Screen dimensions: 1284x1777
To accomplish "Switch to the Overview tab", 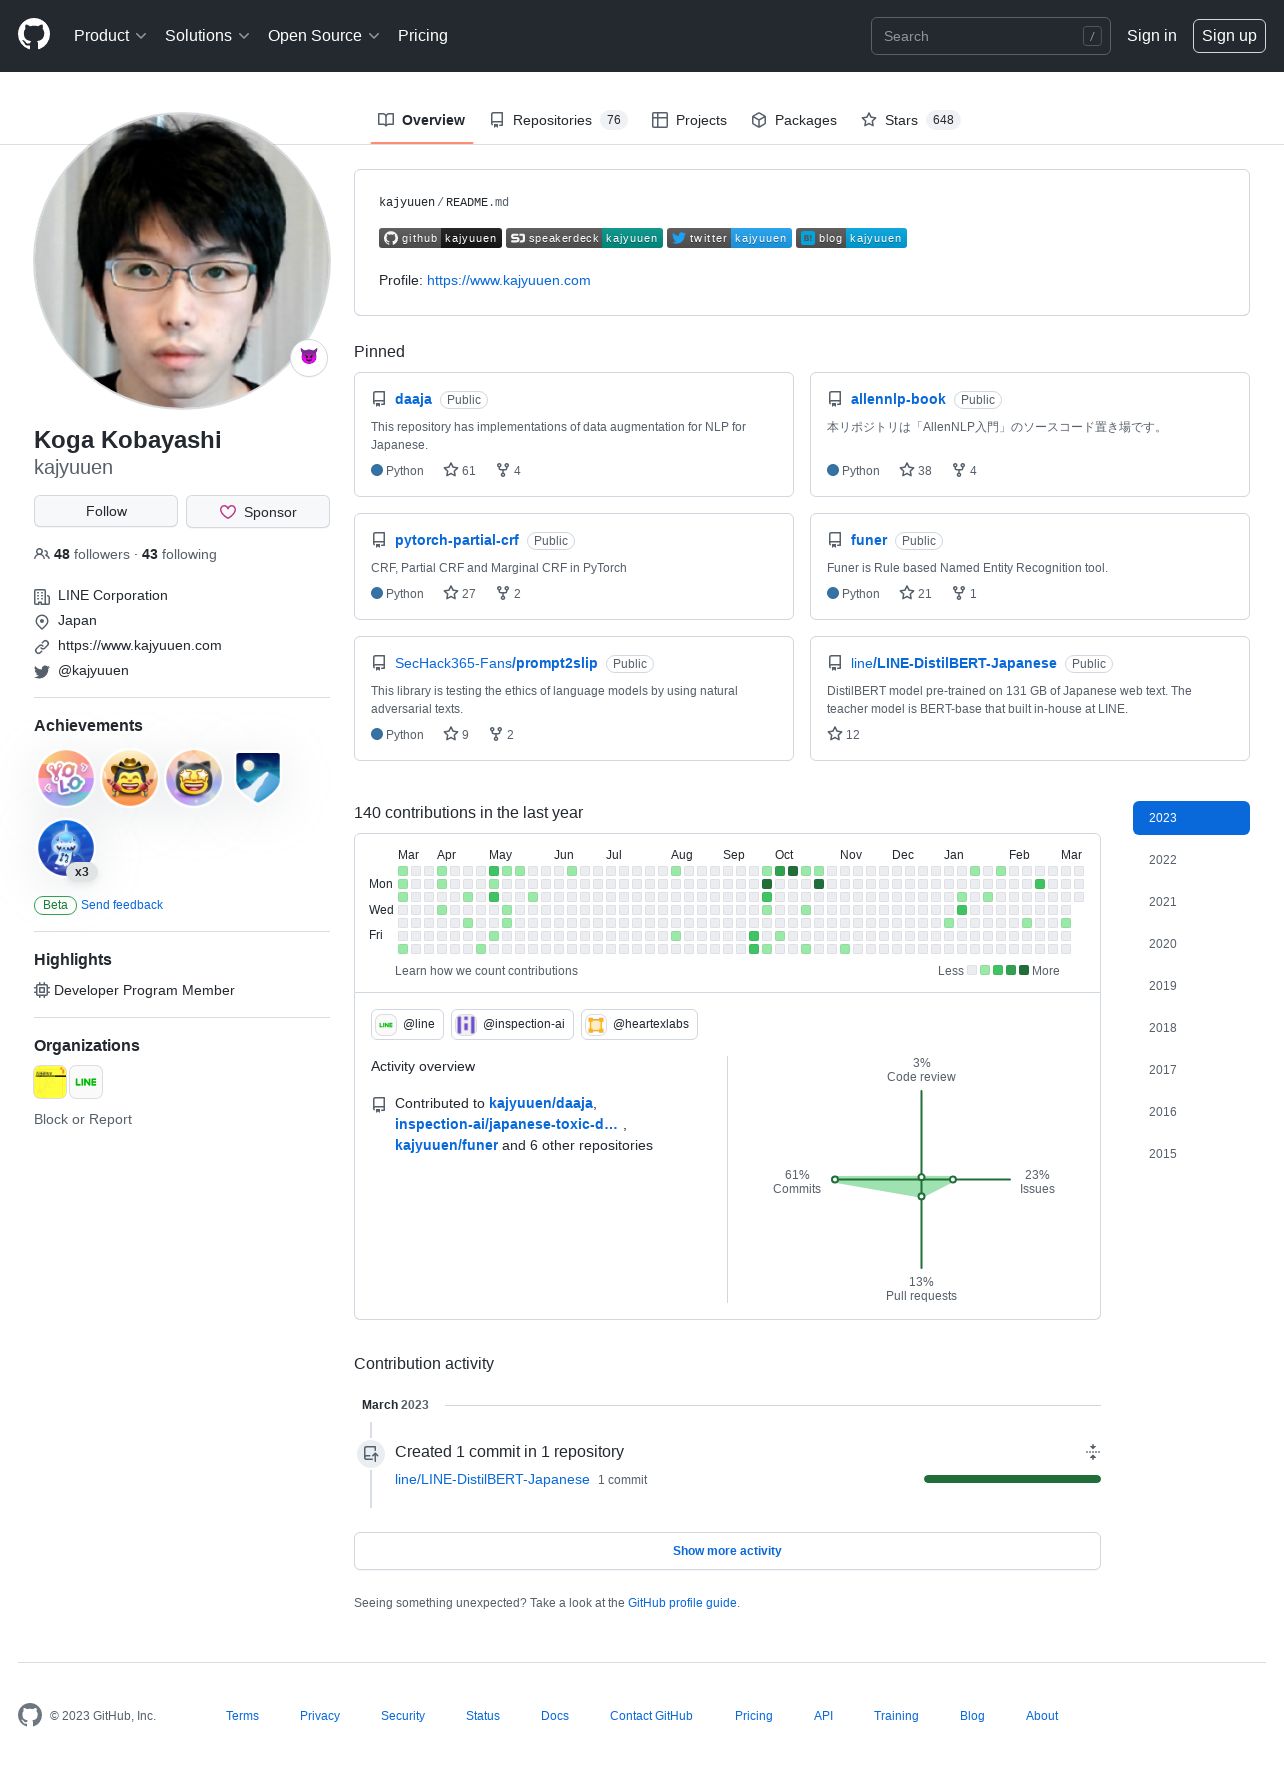I will click(422, 120).
